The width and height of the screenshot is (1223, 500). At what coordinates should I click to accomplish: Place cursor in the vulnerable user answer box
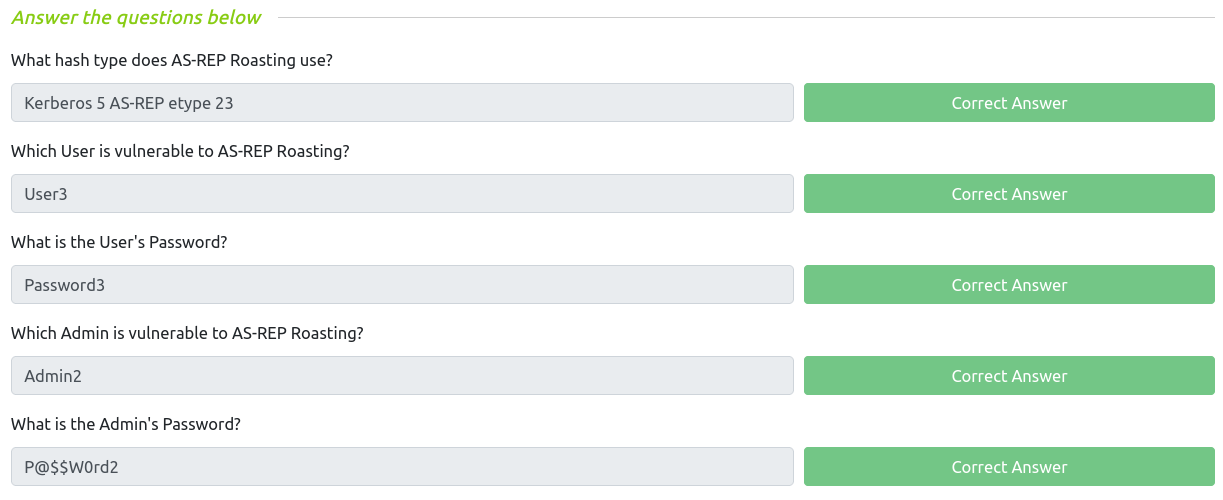click(402, 194)
